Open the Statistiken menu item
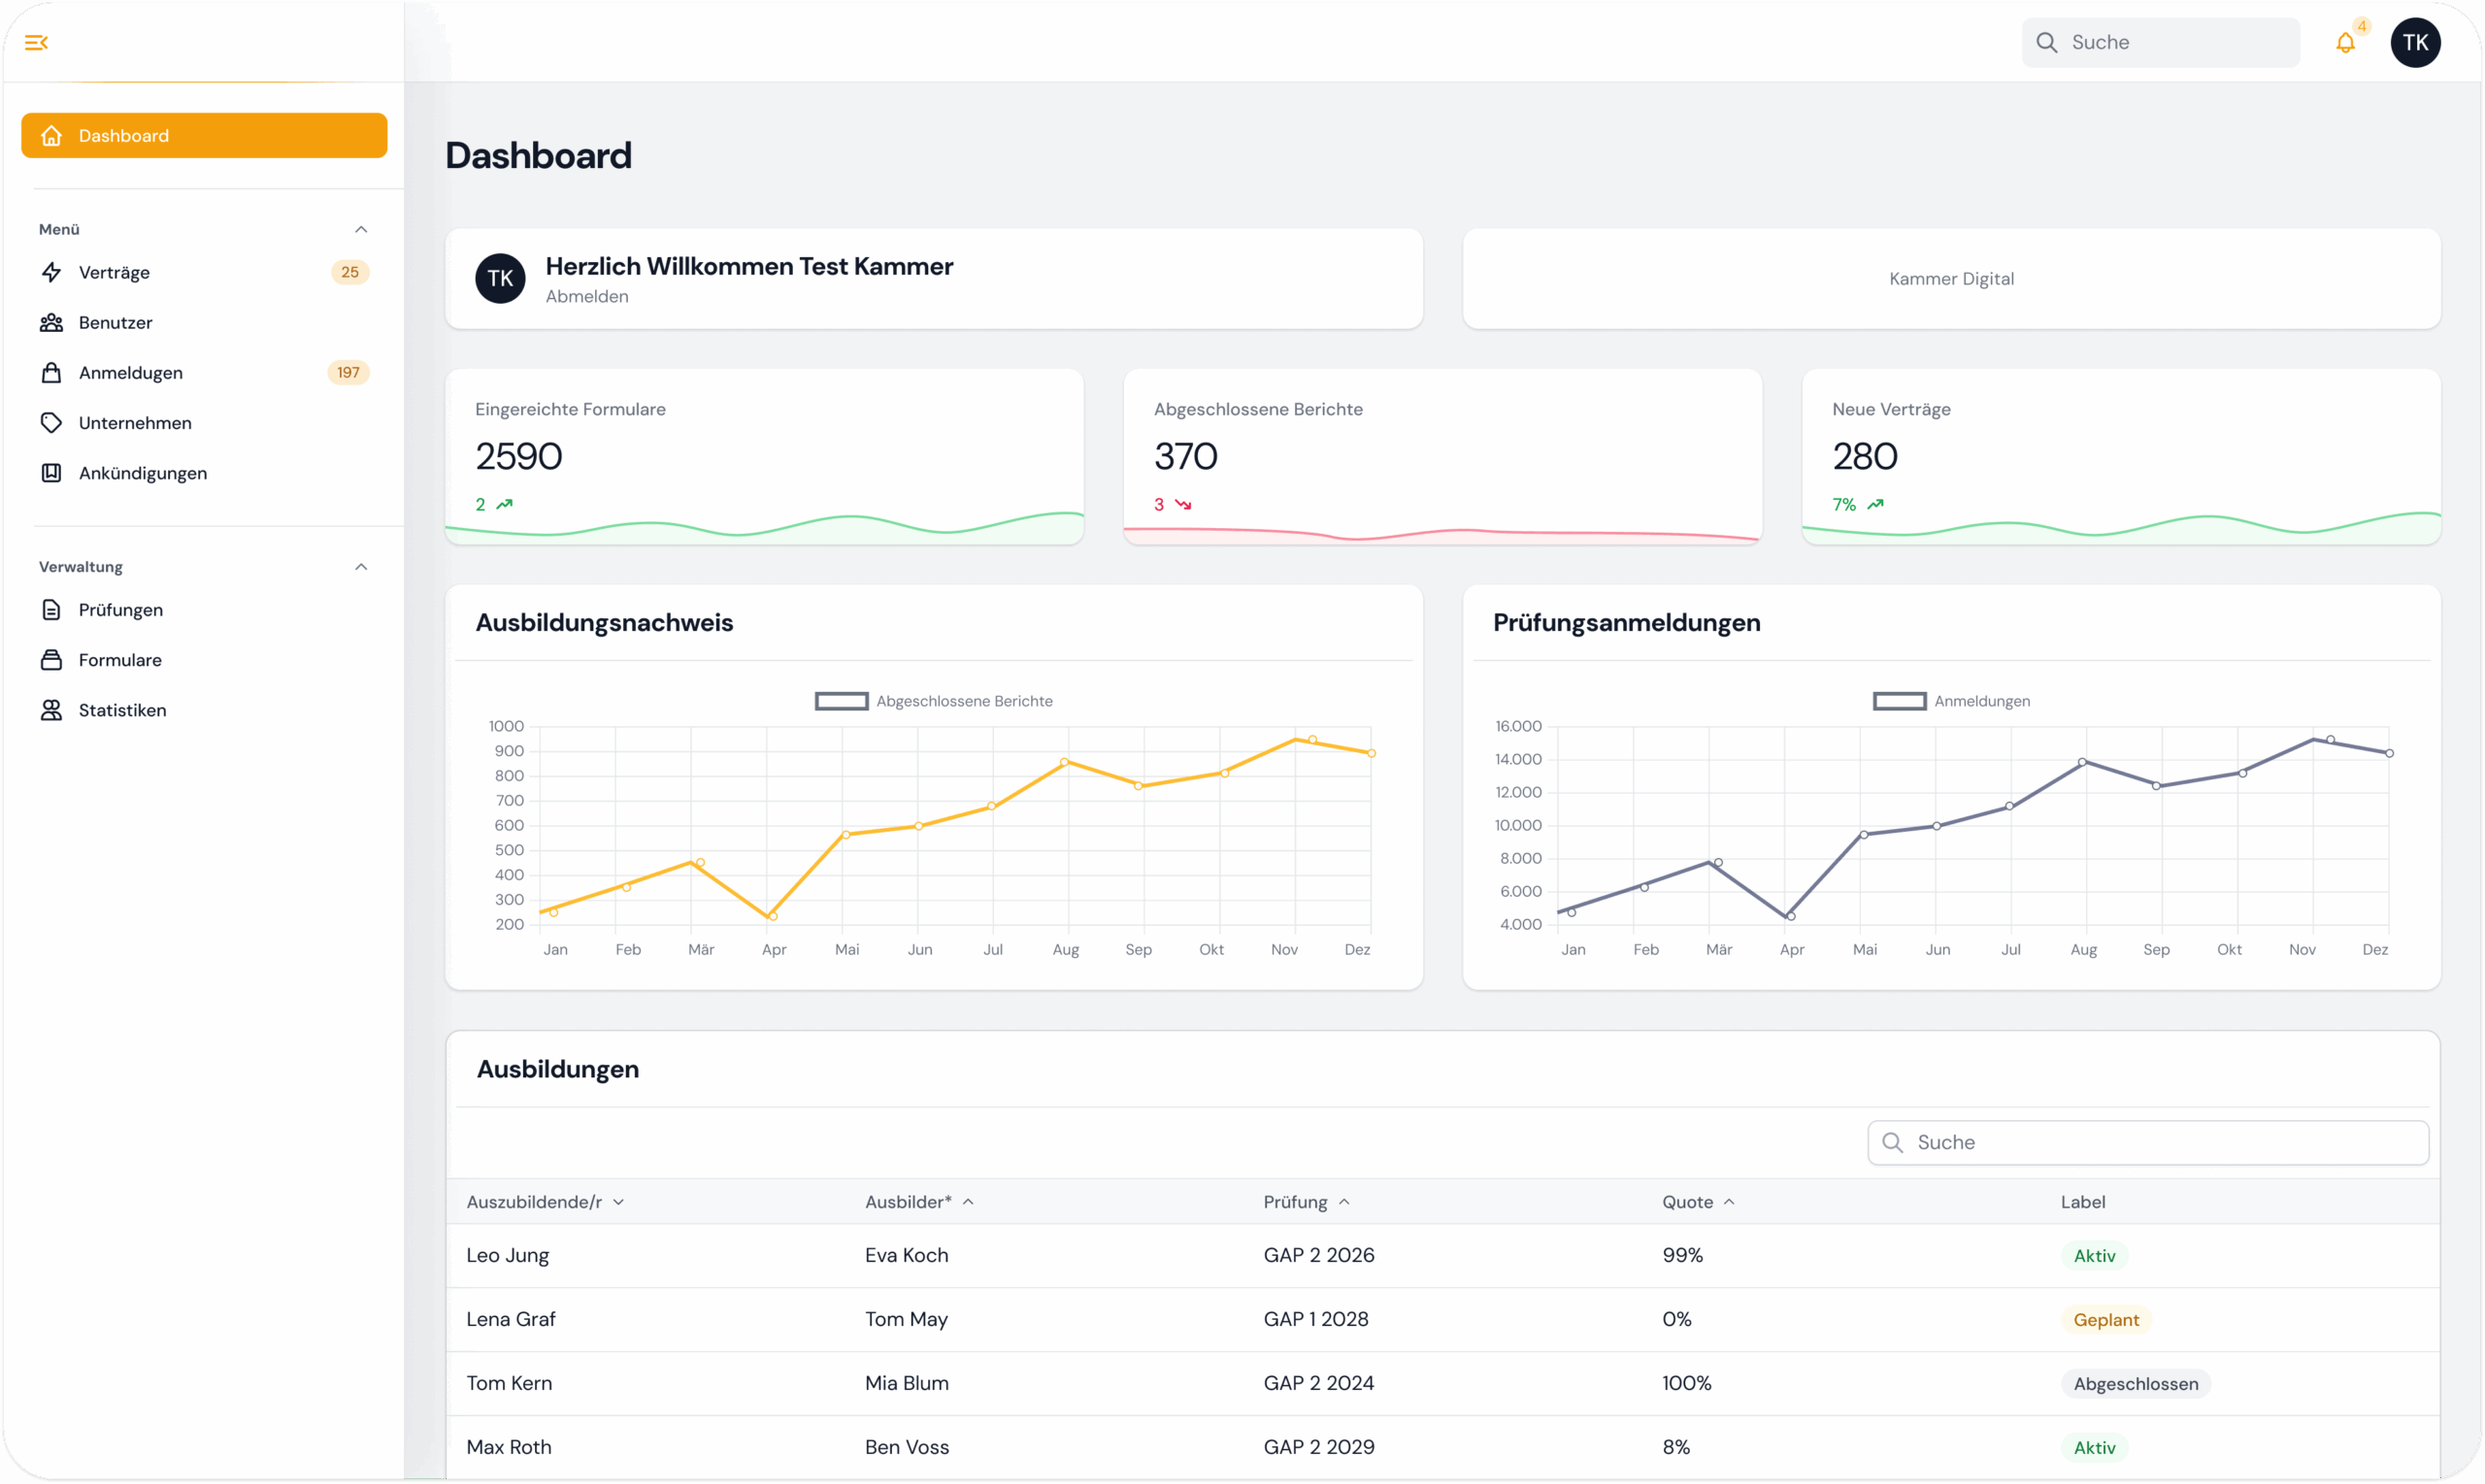 pyautogui.click(x=122, y=709)
